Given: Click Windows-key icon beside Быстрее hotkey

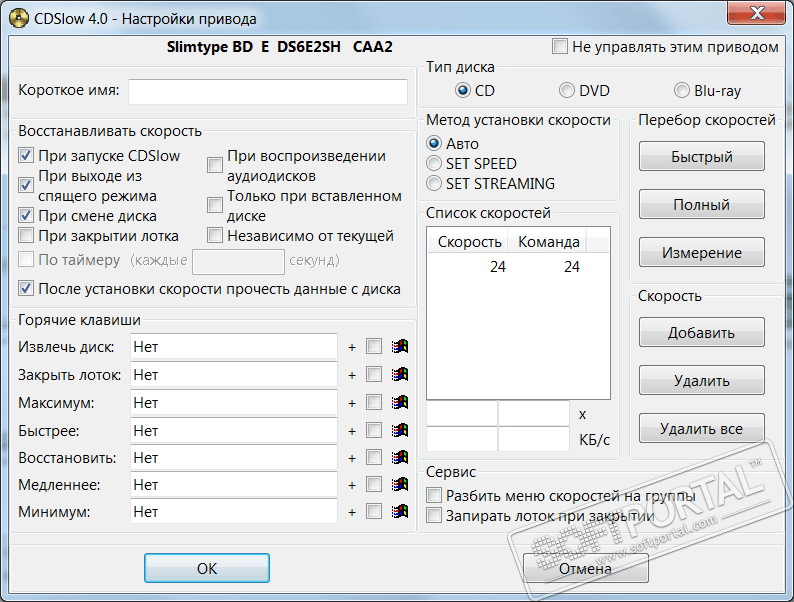Looking at the screenshot, I should tap(400, 430).
